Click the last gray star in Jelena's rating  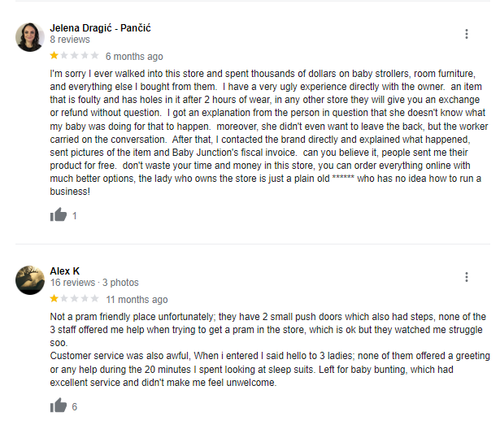(95, 55)
